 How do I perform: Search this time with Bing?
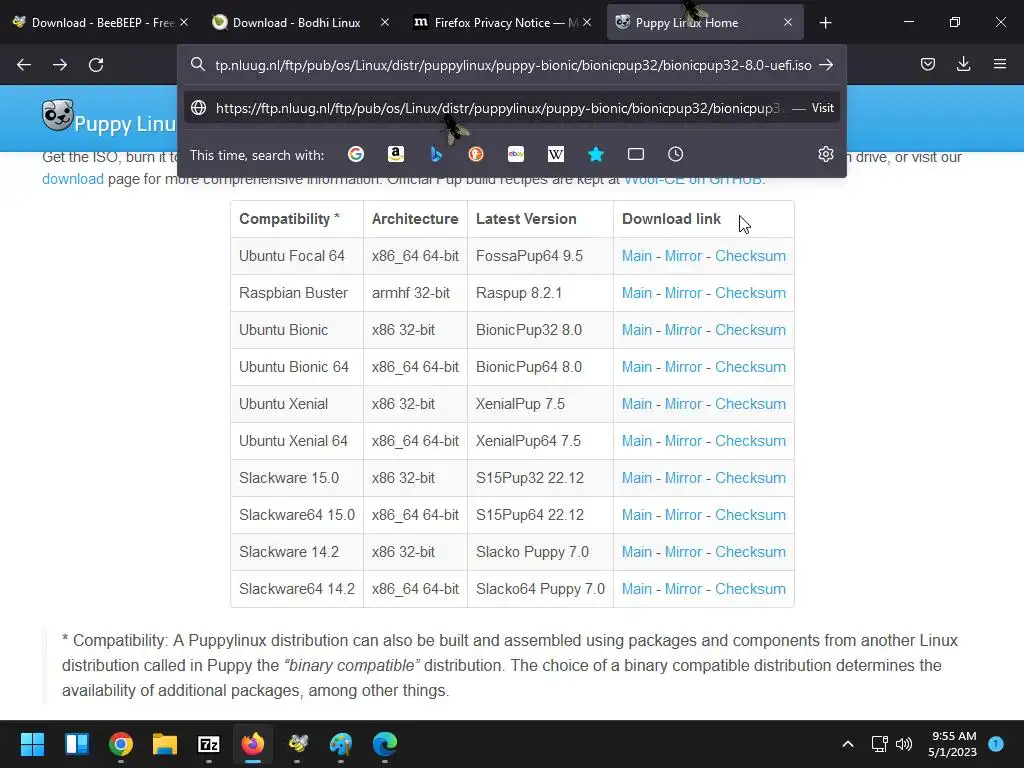(436, 154)
